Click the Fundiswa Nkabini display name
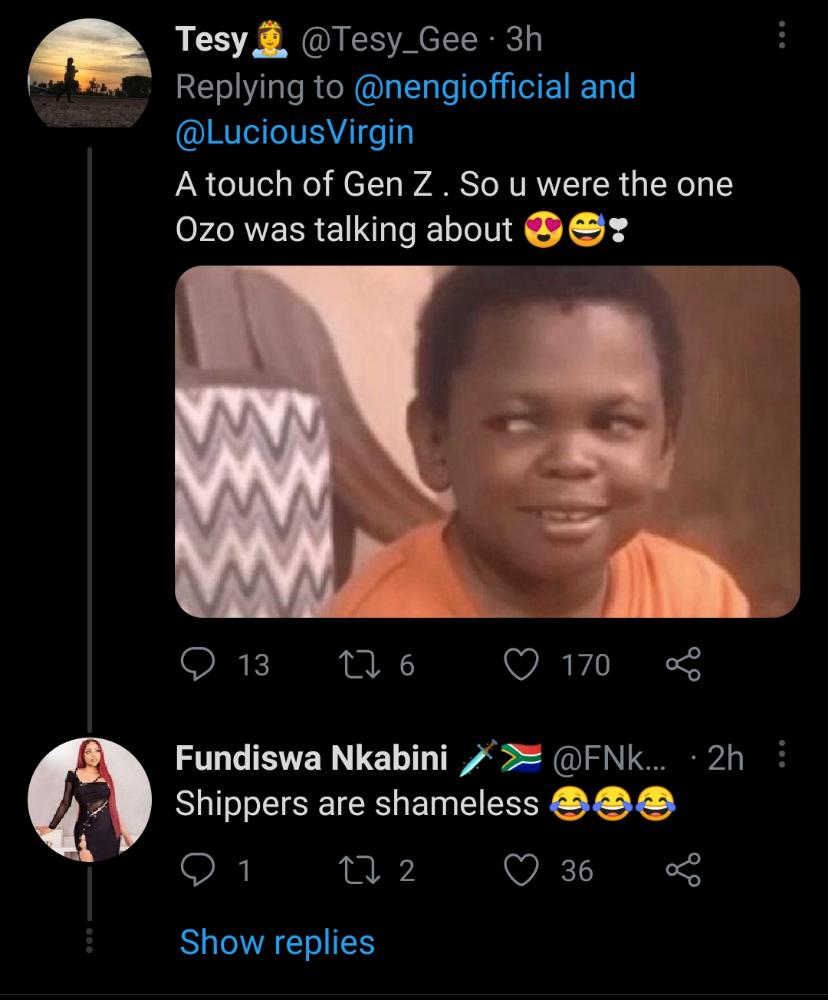828x1000 pixels. [x=311, y=759]
